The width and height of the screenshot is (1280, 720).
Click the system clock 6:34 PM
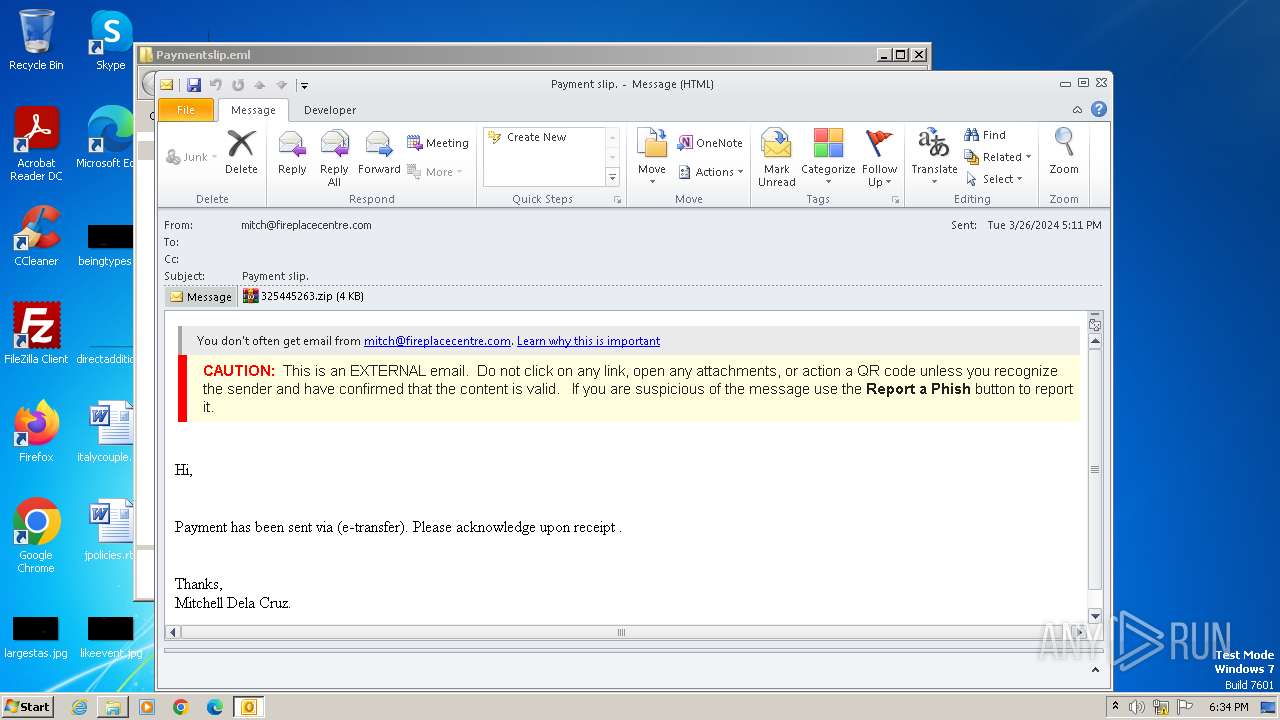1228,707
